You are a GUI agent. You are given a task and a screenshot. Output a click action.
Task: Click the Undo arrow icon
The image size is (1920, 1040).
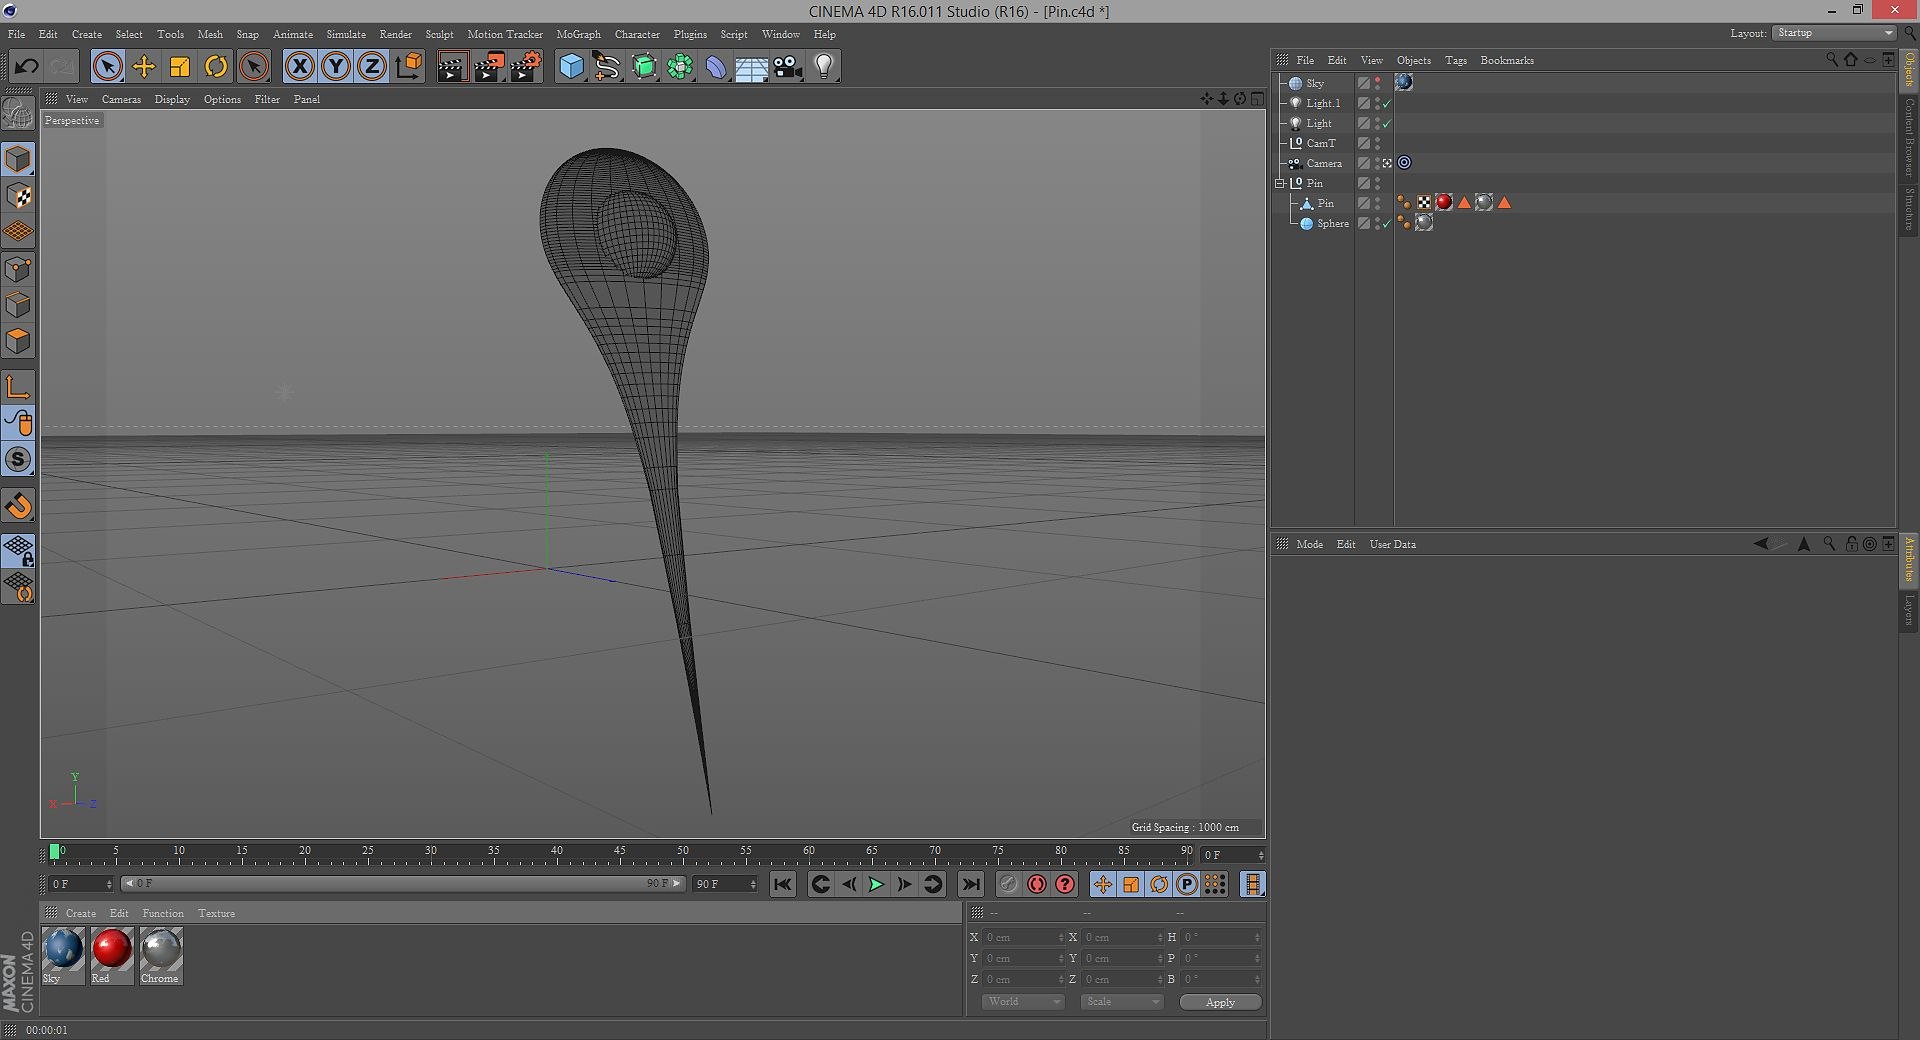[x=26, y=67]
